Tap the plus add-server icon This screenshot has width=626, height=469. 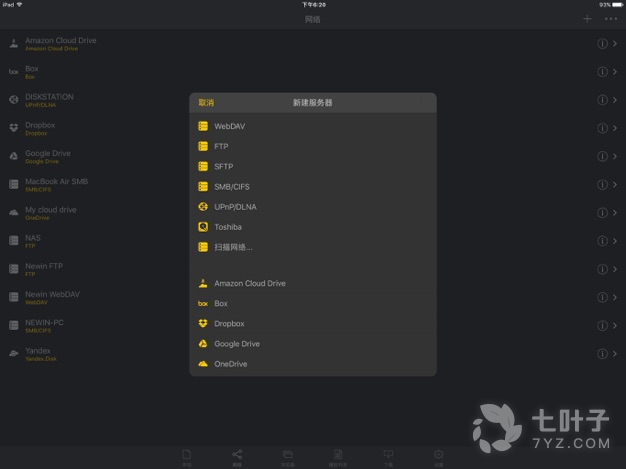click(587, 19)
